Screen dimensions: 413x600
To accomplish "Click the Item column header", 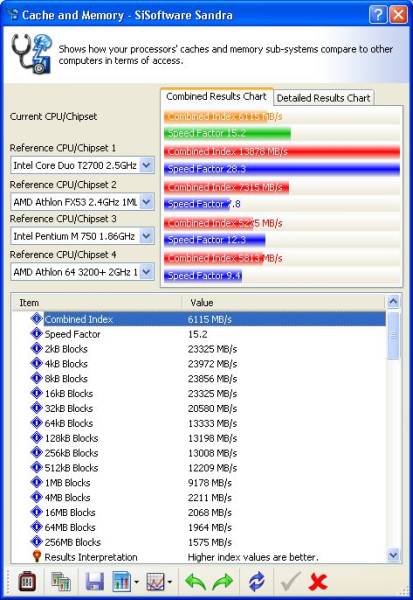I will [96, 303].
